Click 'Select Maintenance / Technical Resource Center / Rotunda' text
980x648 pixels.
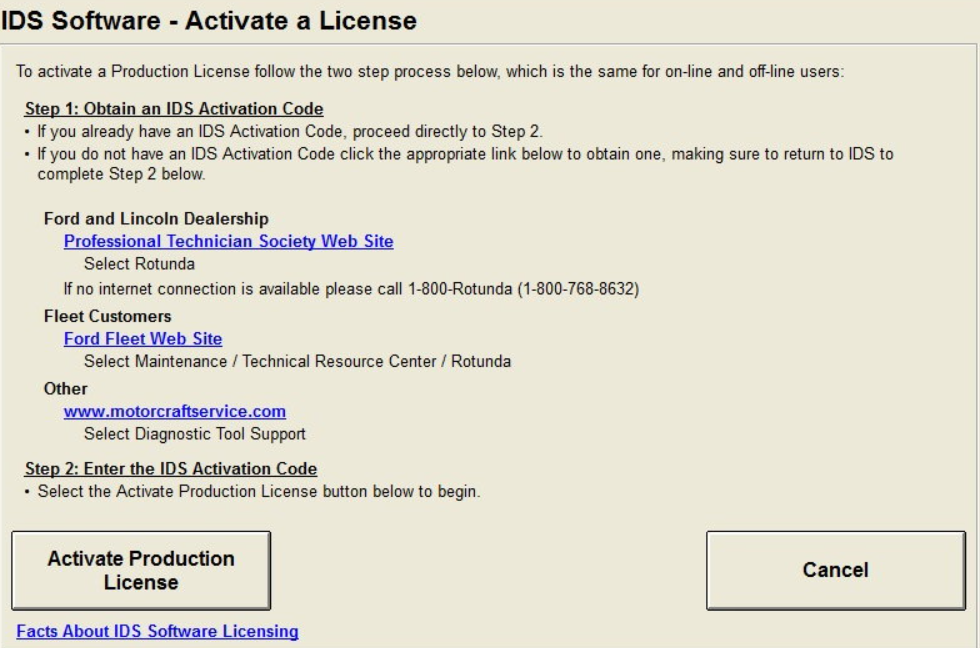coord(298,361)
